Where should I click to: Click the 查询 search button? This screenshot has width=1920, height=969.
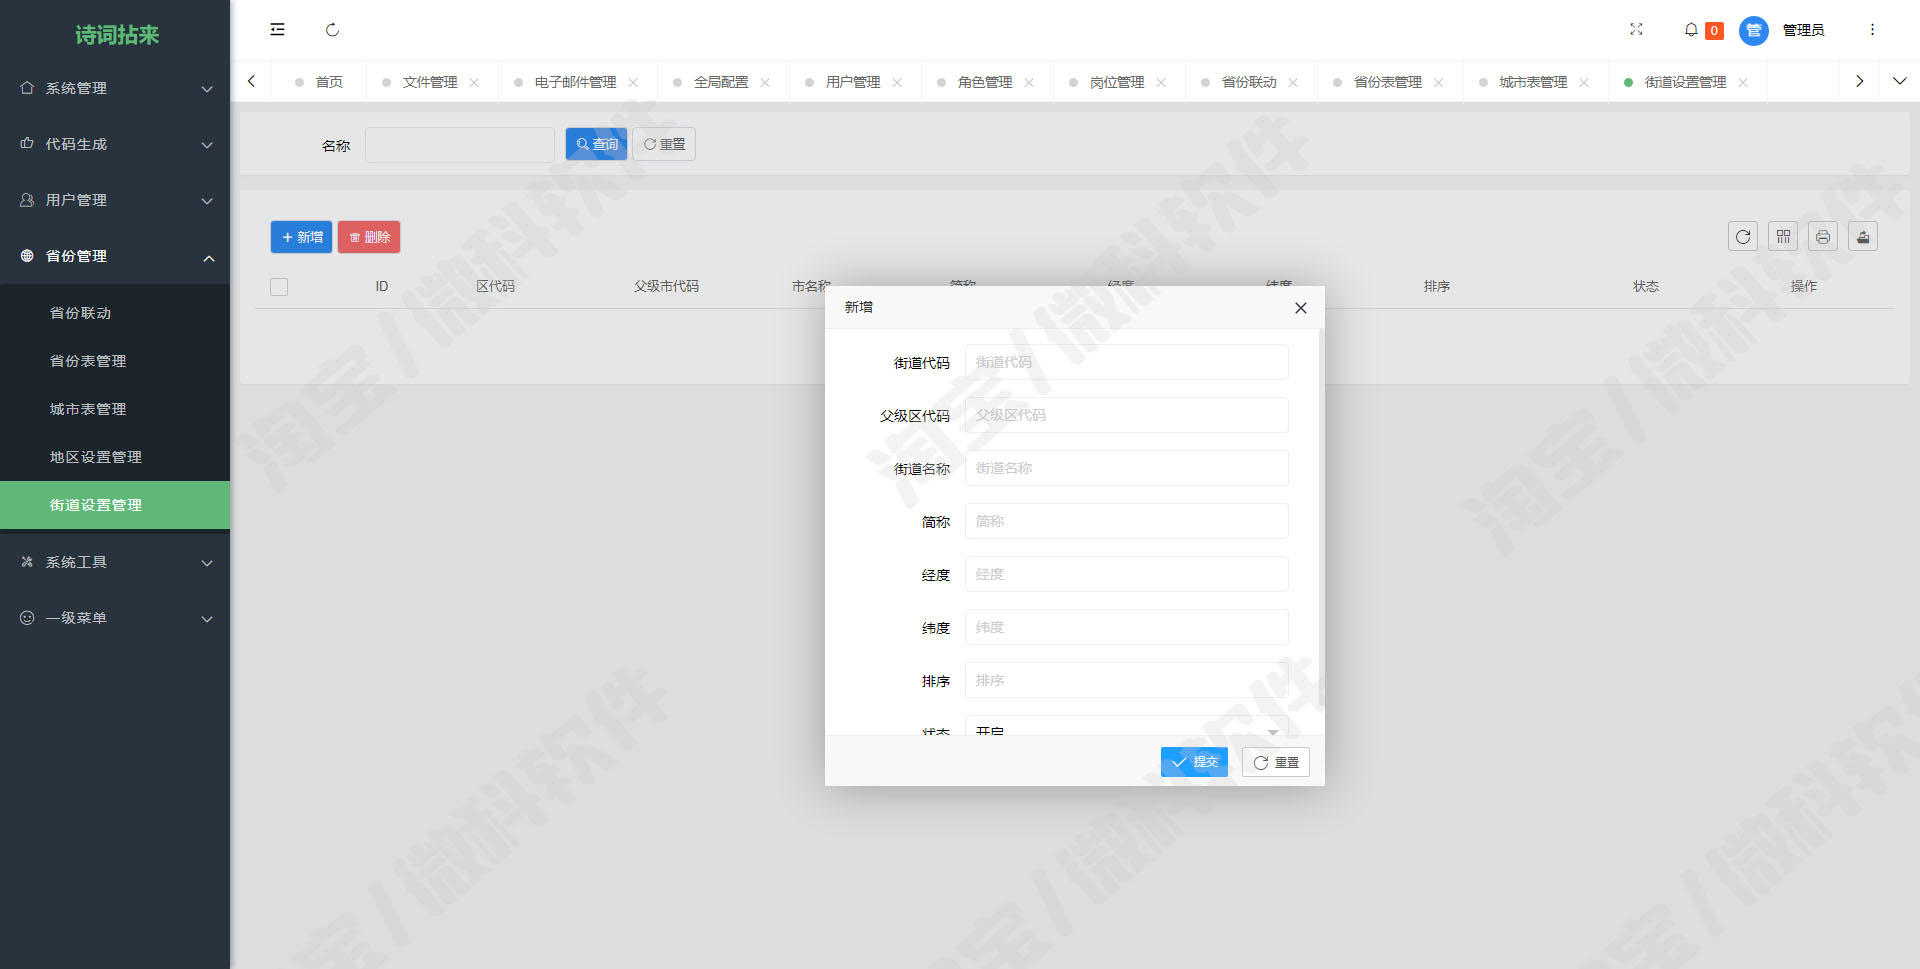tap(596, 144)
